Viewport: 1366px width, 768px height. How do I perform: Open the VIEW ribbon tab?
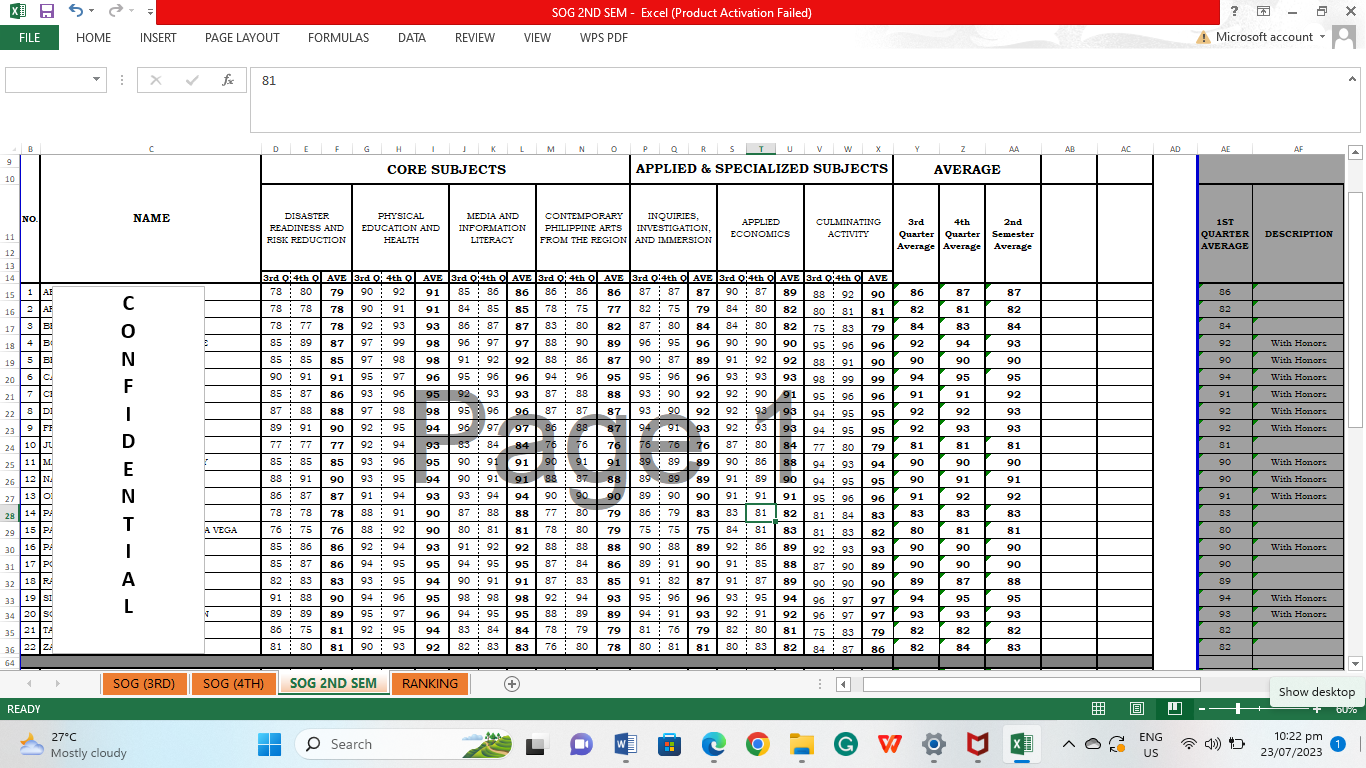click(537, 37)
